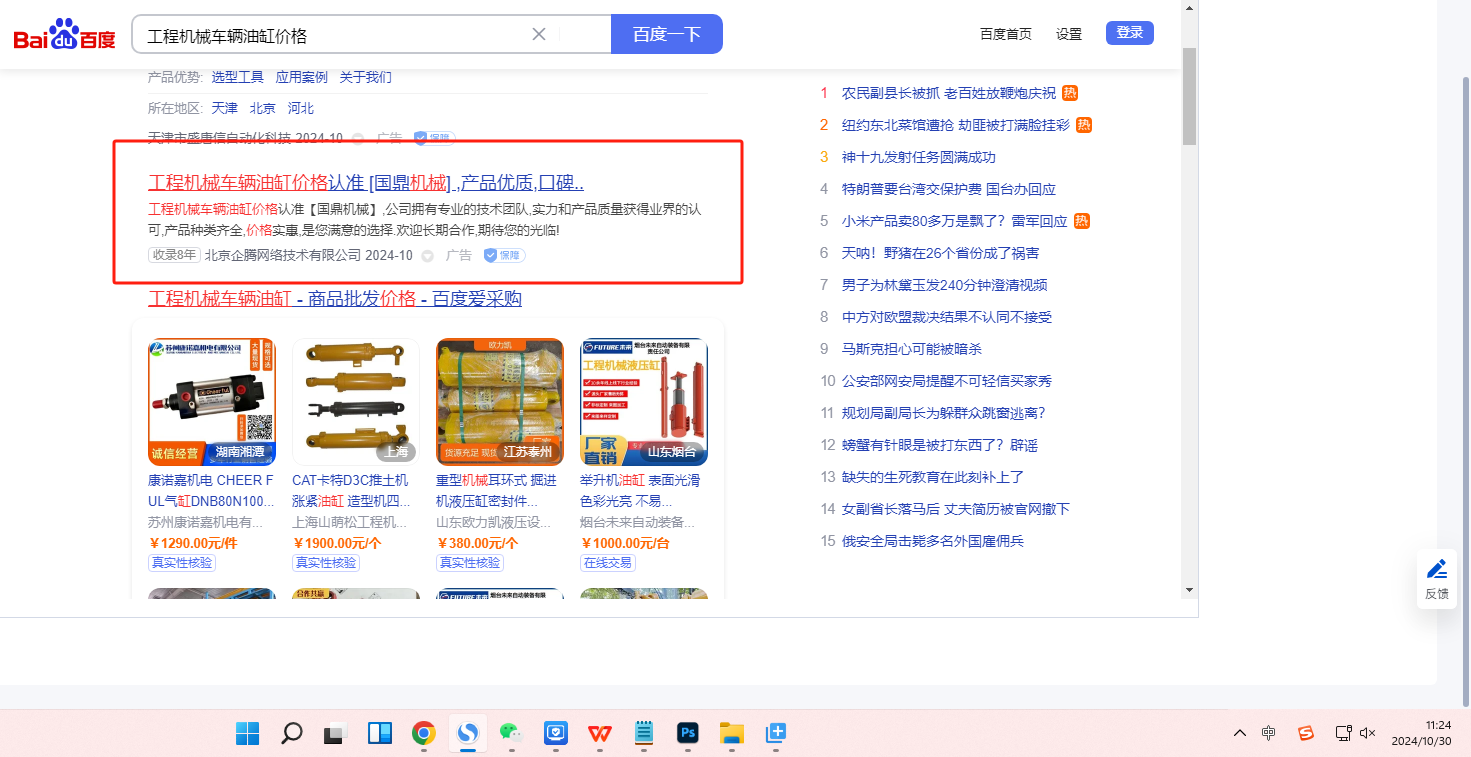Screen dimensions: 1471x757
Task: Open hot search 神十九发射任务圆满成功
Action: (x=919, y=157)
